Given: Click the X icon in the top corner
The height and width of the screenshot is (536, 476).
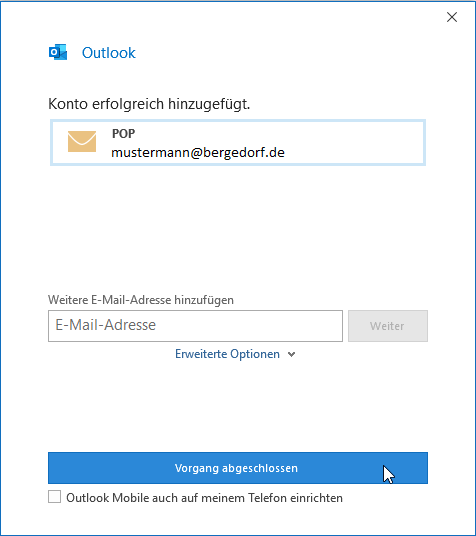Looking at the screenshot, I should point(452,17).
